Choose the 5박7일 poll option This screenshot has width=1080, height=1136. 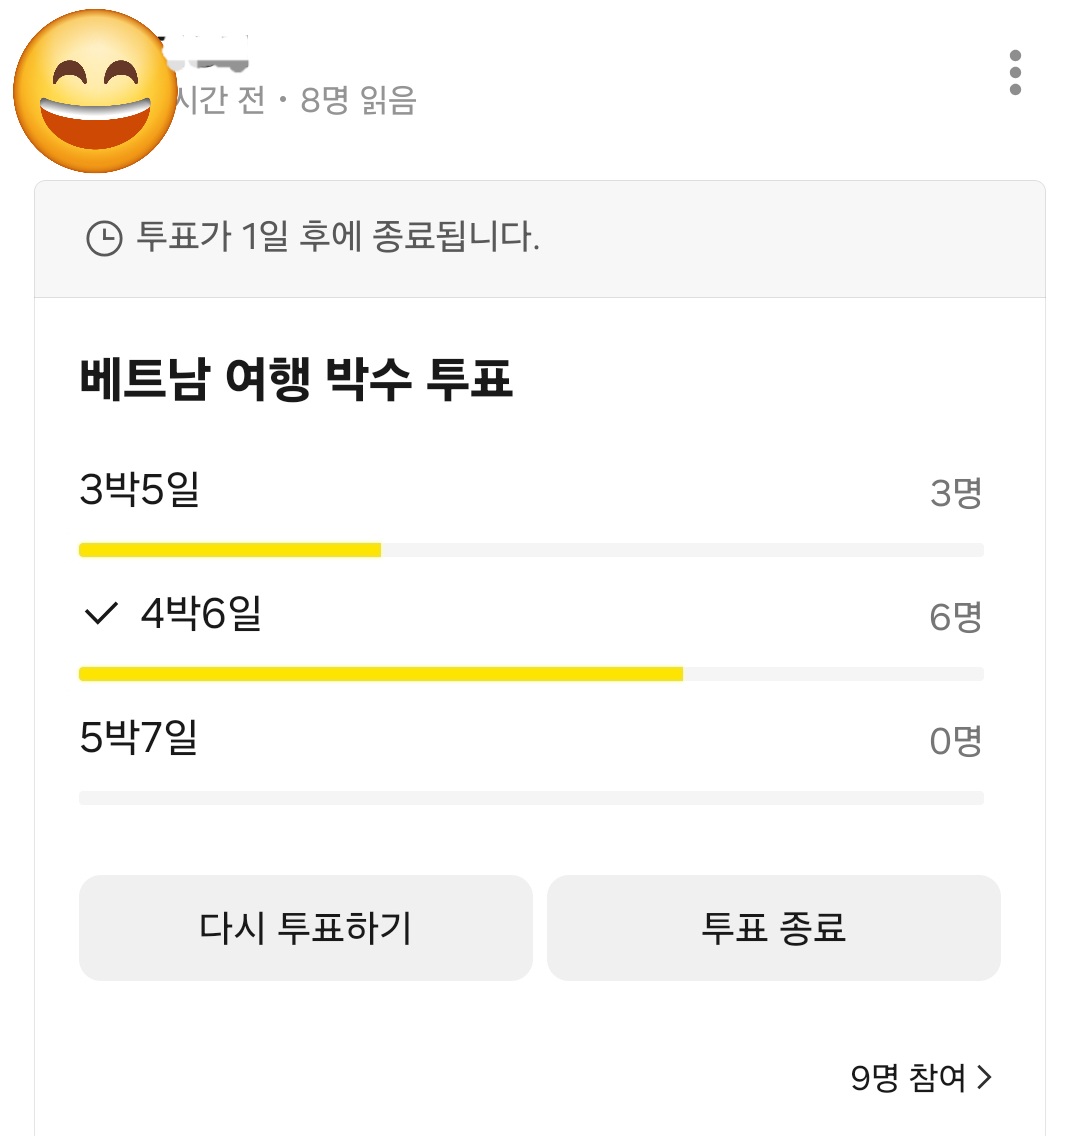[x=138, y=737]
